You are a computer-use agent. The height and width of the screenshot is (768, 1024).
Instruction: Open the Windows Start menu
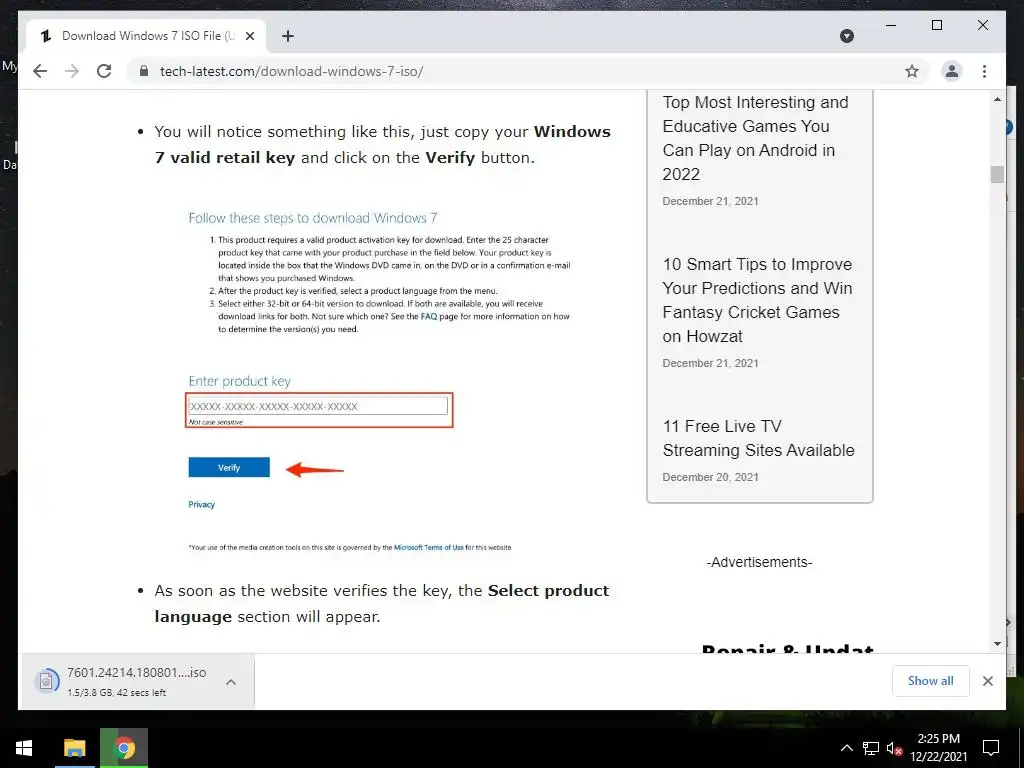coord(24,748)
